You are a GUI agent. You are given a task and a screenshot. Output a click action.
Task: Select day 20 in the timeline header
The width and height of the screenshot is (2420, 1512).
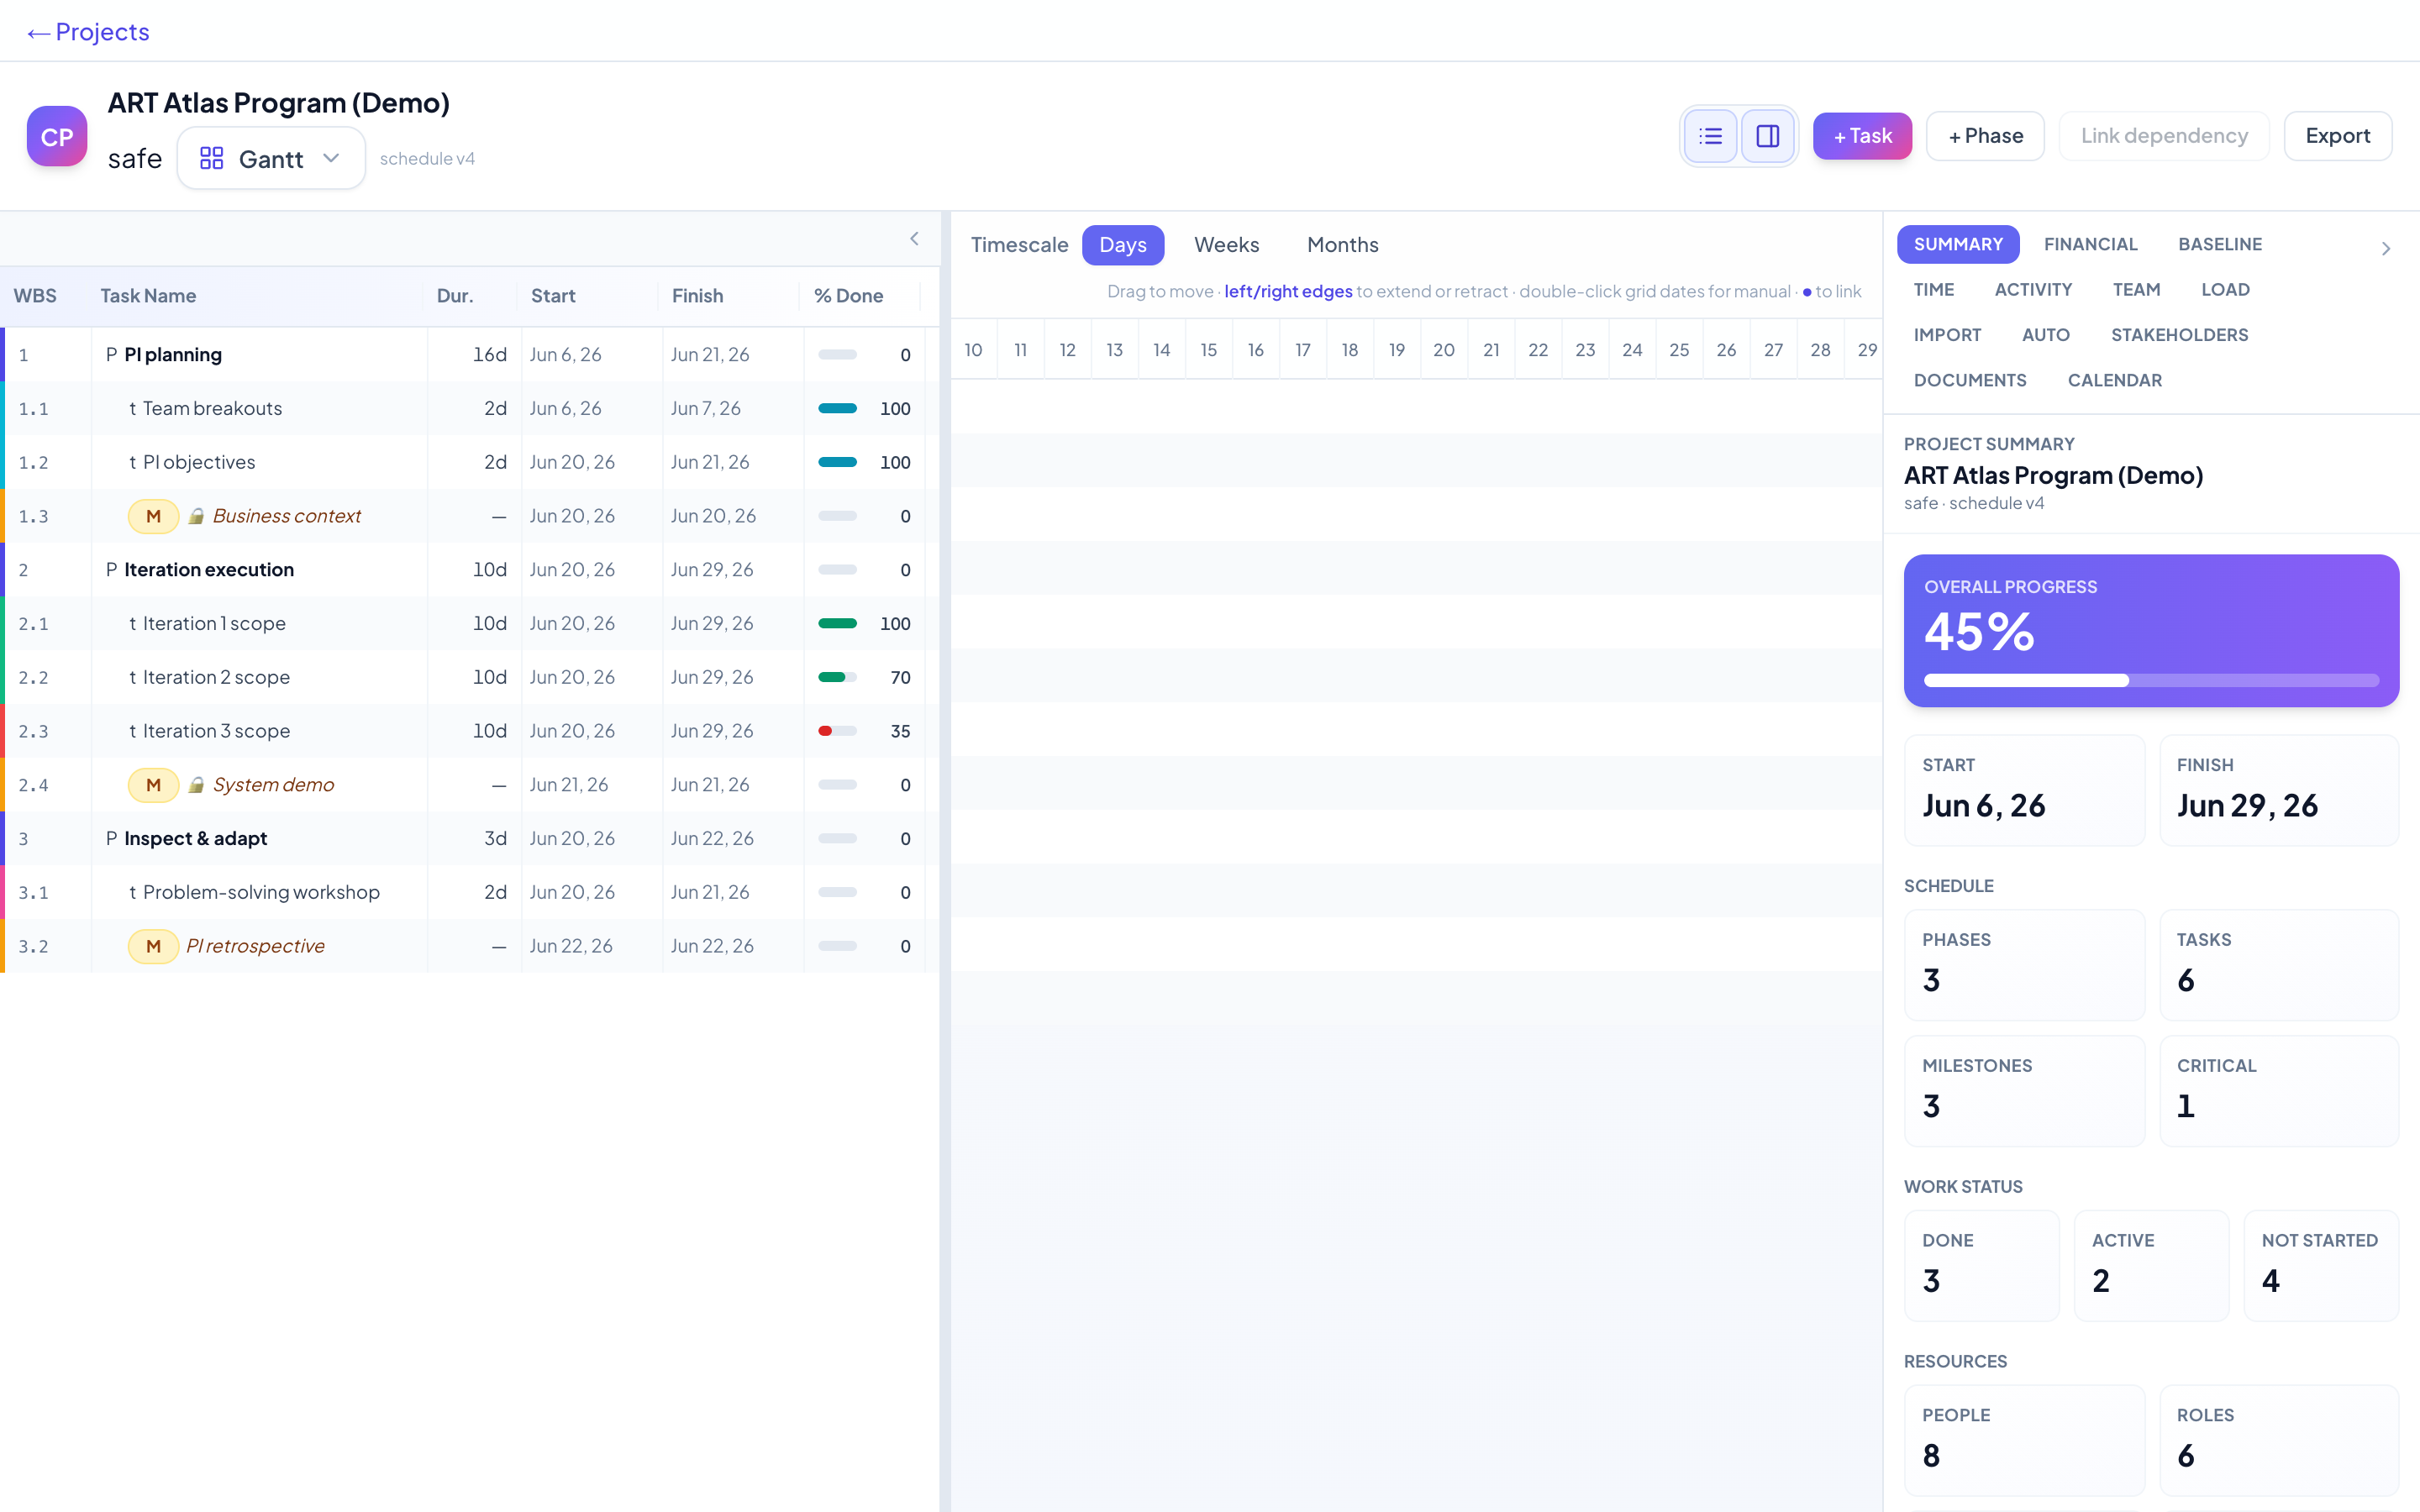coord(1444,350)
